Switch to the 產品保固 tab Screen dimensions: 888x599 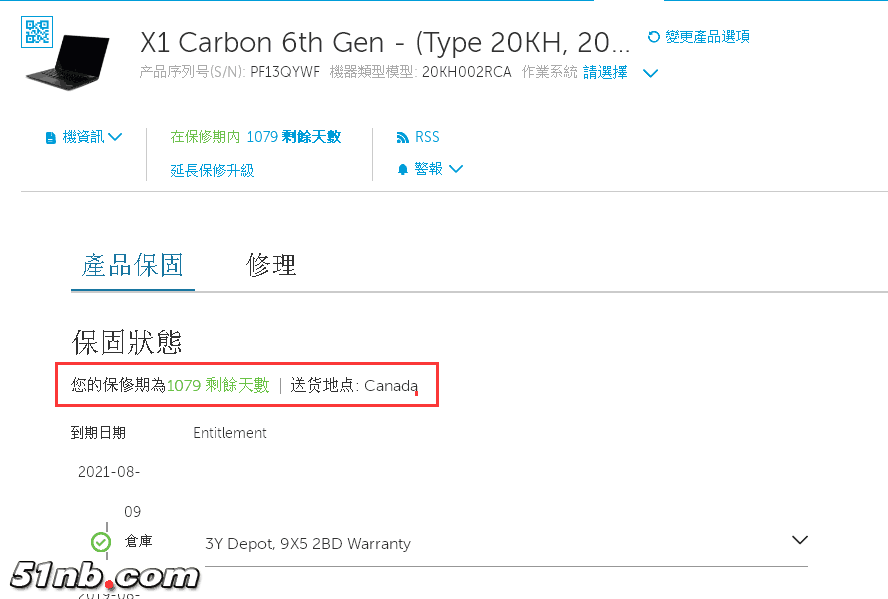coord(133,265)
